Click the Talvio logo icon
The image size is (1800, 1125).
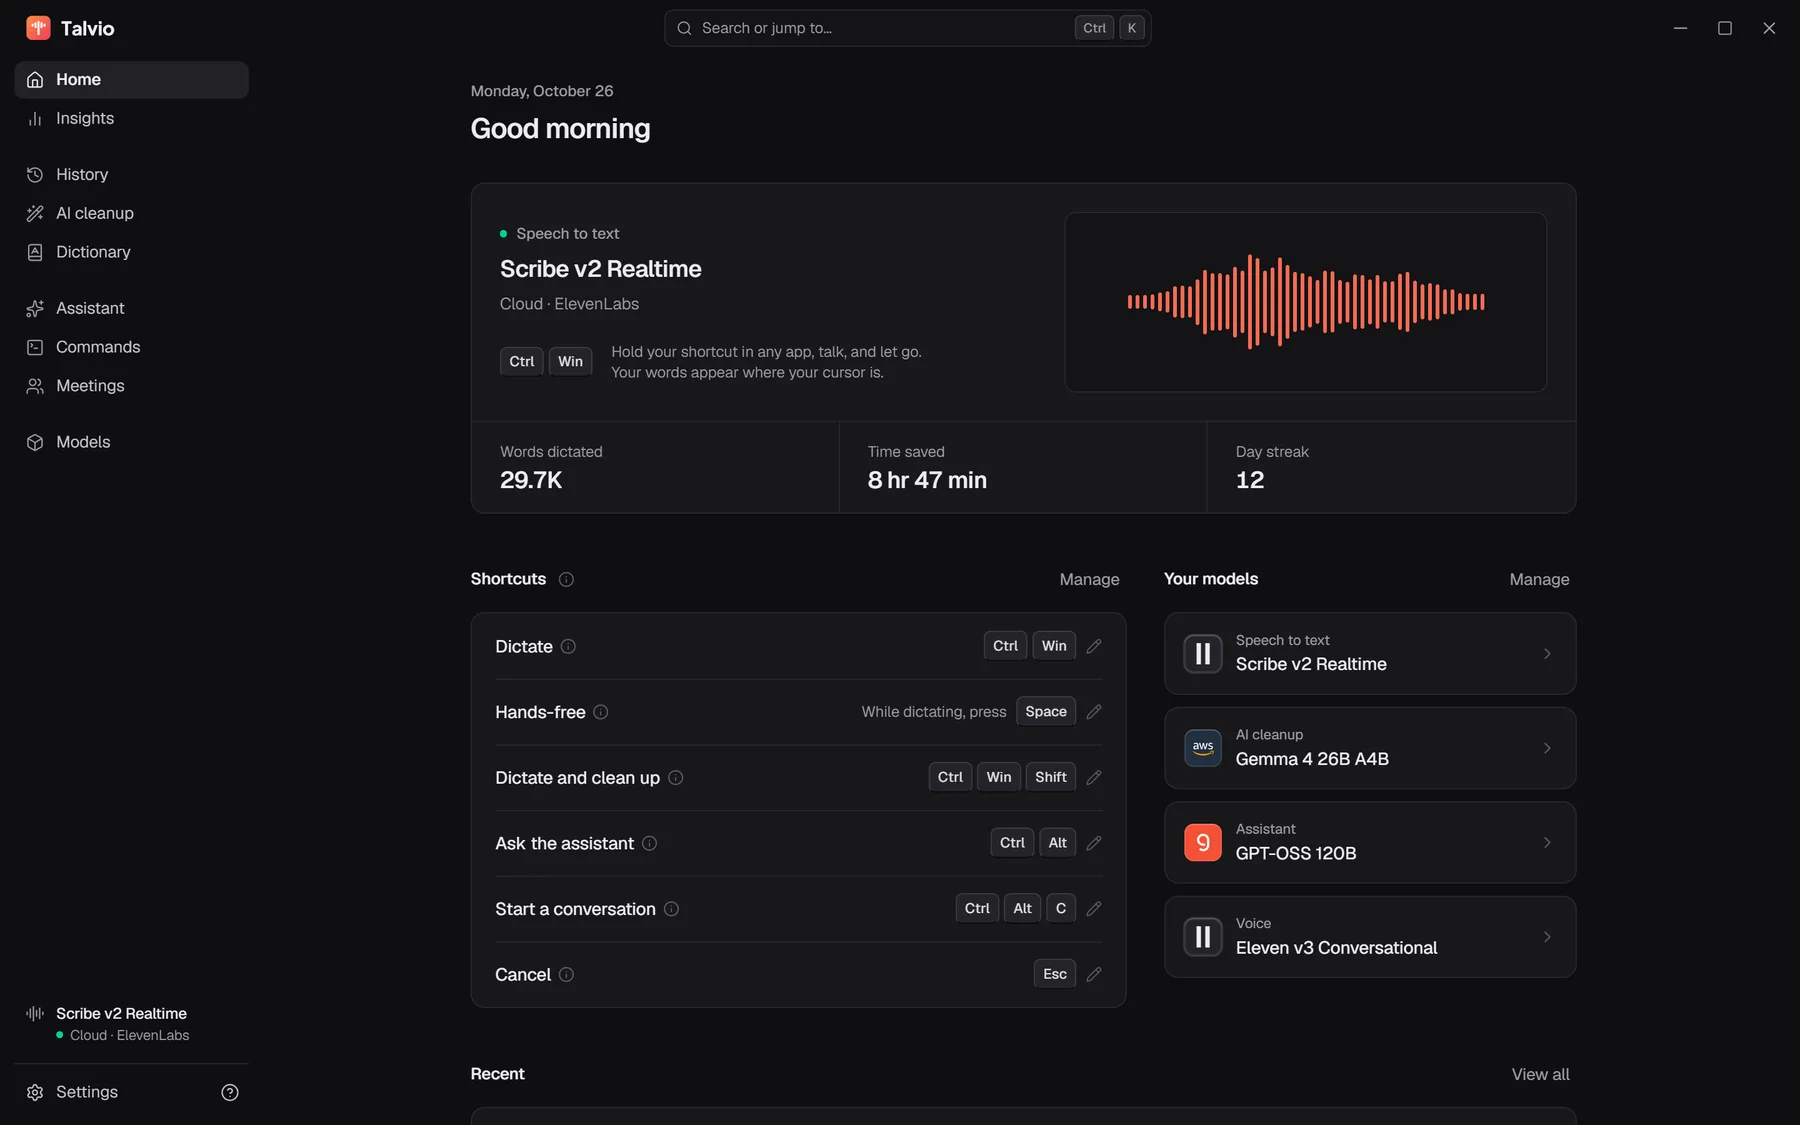coord(38,28)
